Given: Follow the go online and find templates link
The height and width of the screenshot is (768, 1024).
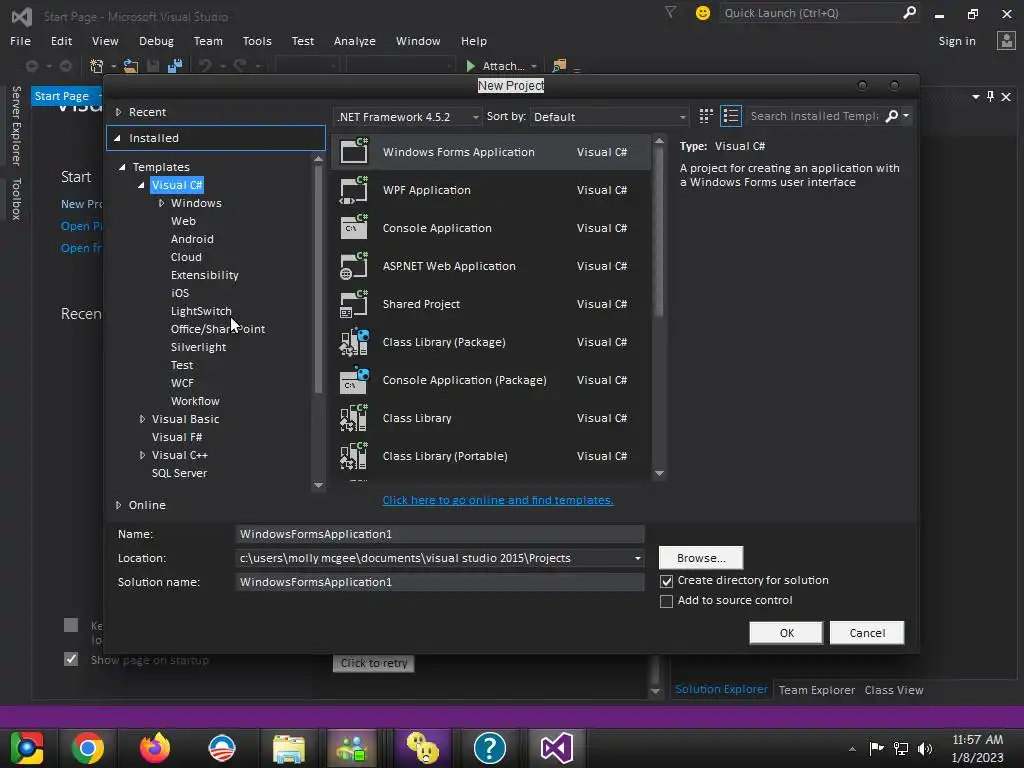Looking at the screenshot, I should 498,500.
